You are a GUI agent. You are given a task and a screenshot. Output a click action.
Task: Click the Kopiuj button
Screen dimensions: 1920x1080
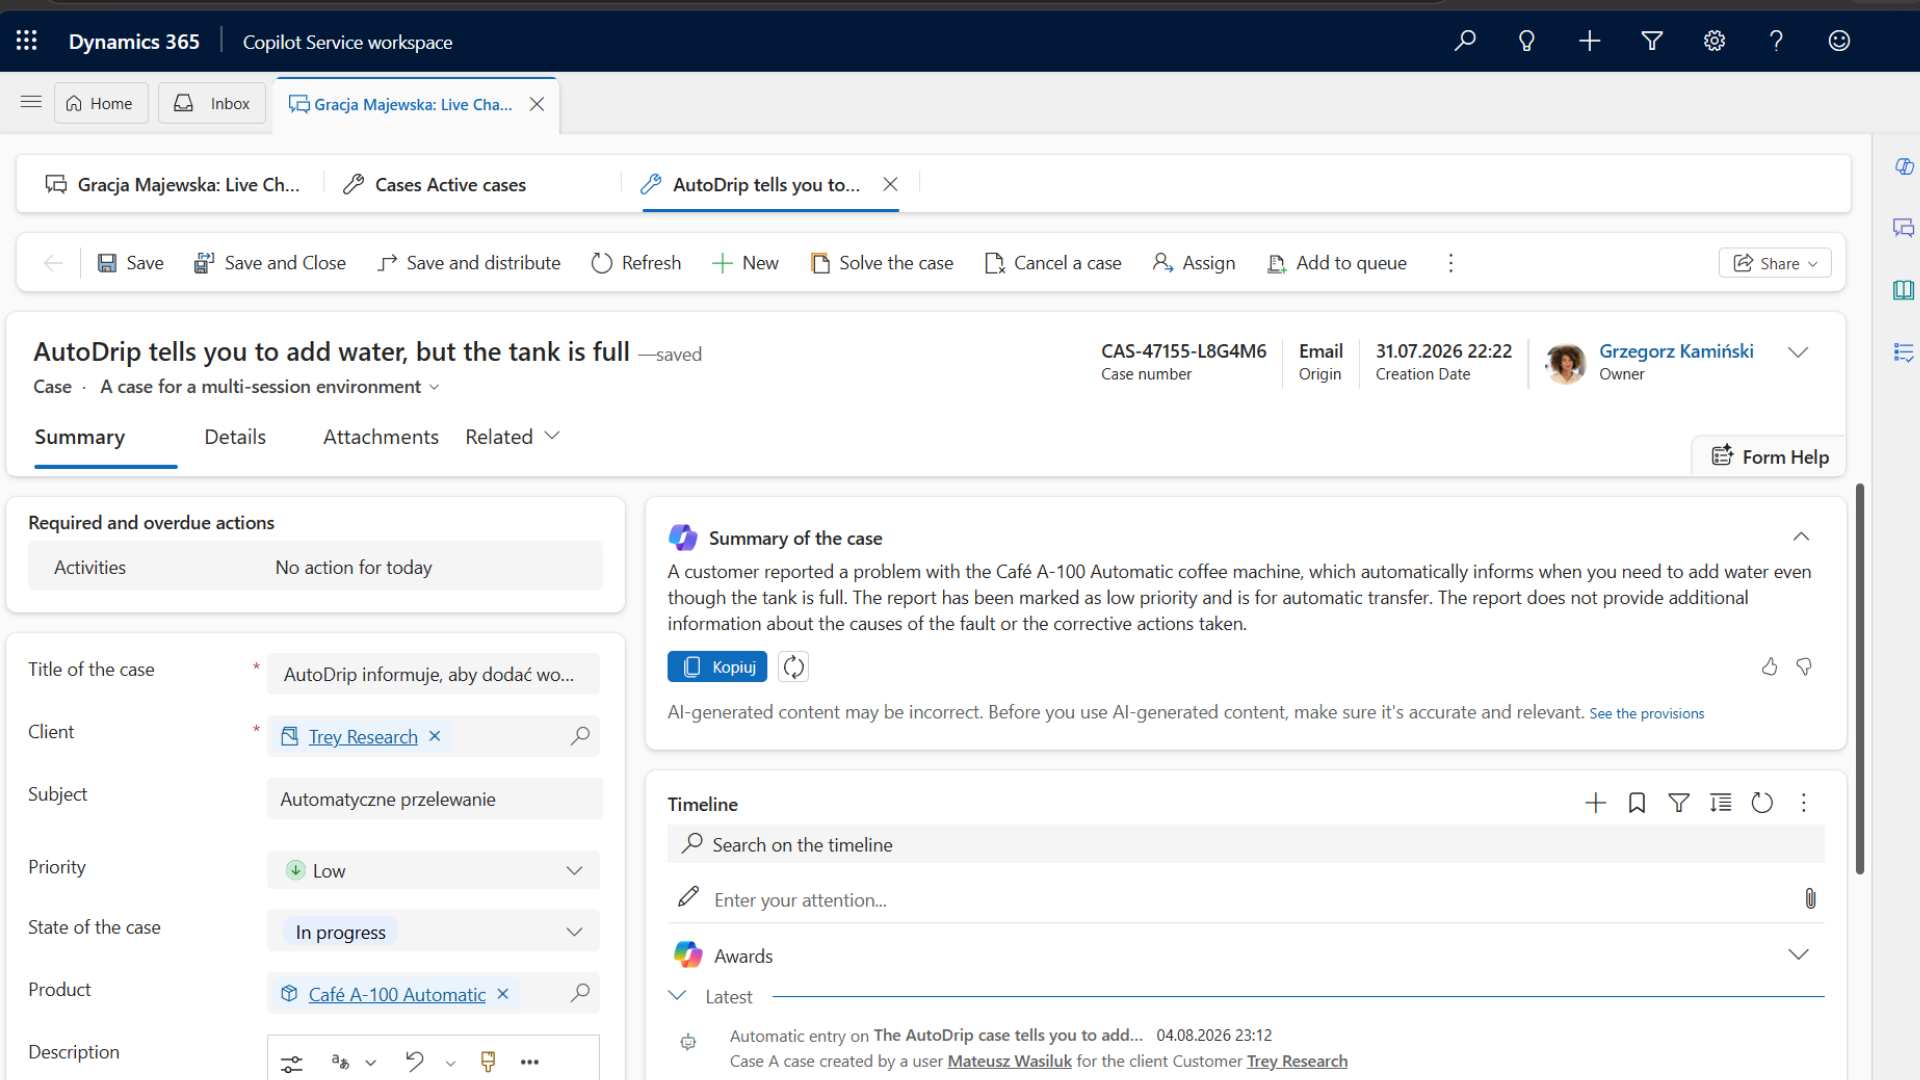717,667
